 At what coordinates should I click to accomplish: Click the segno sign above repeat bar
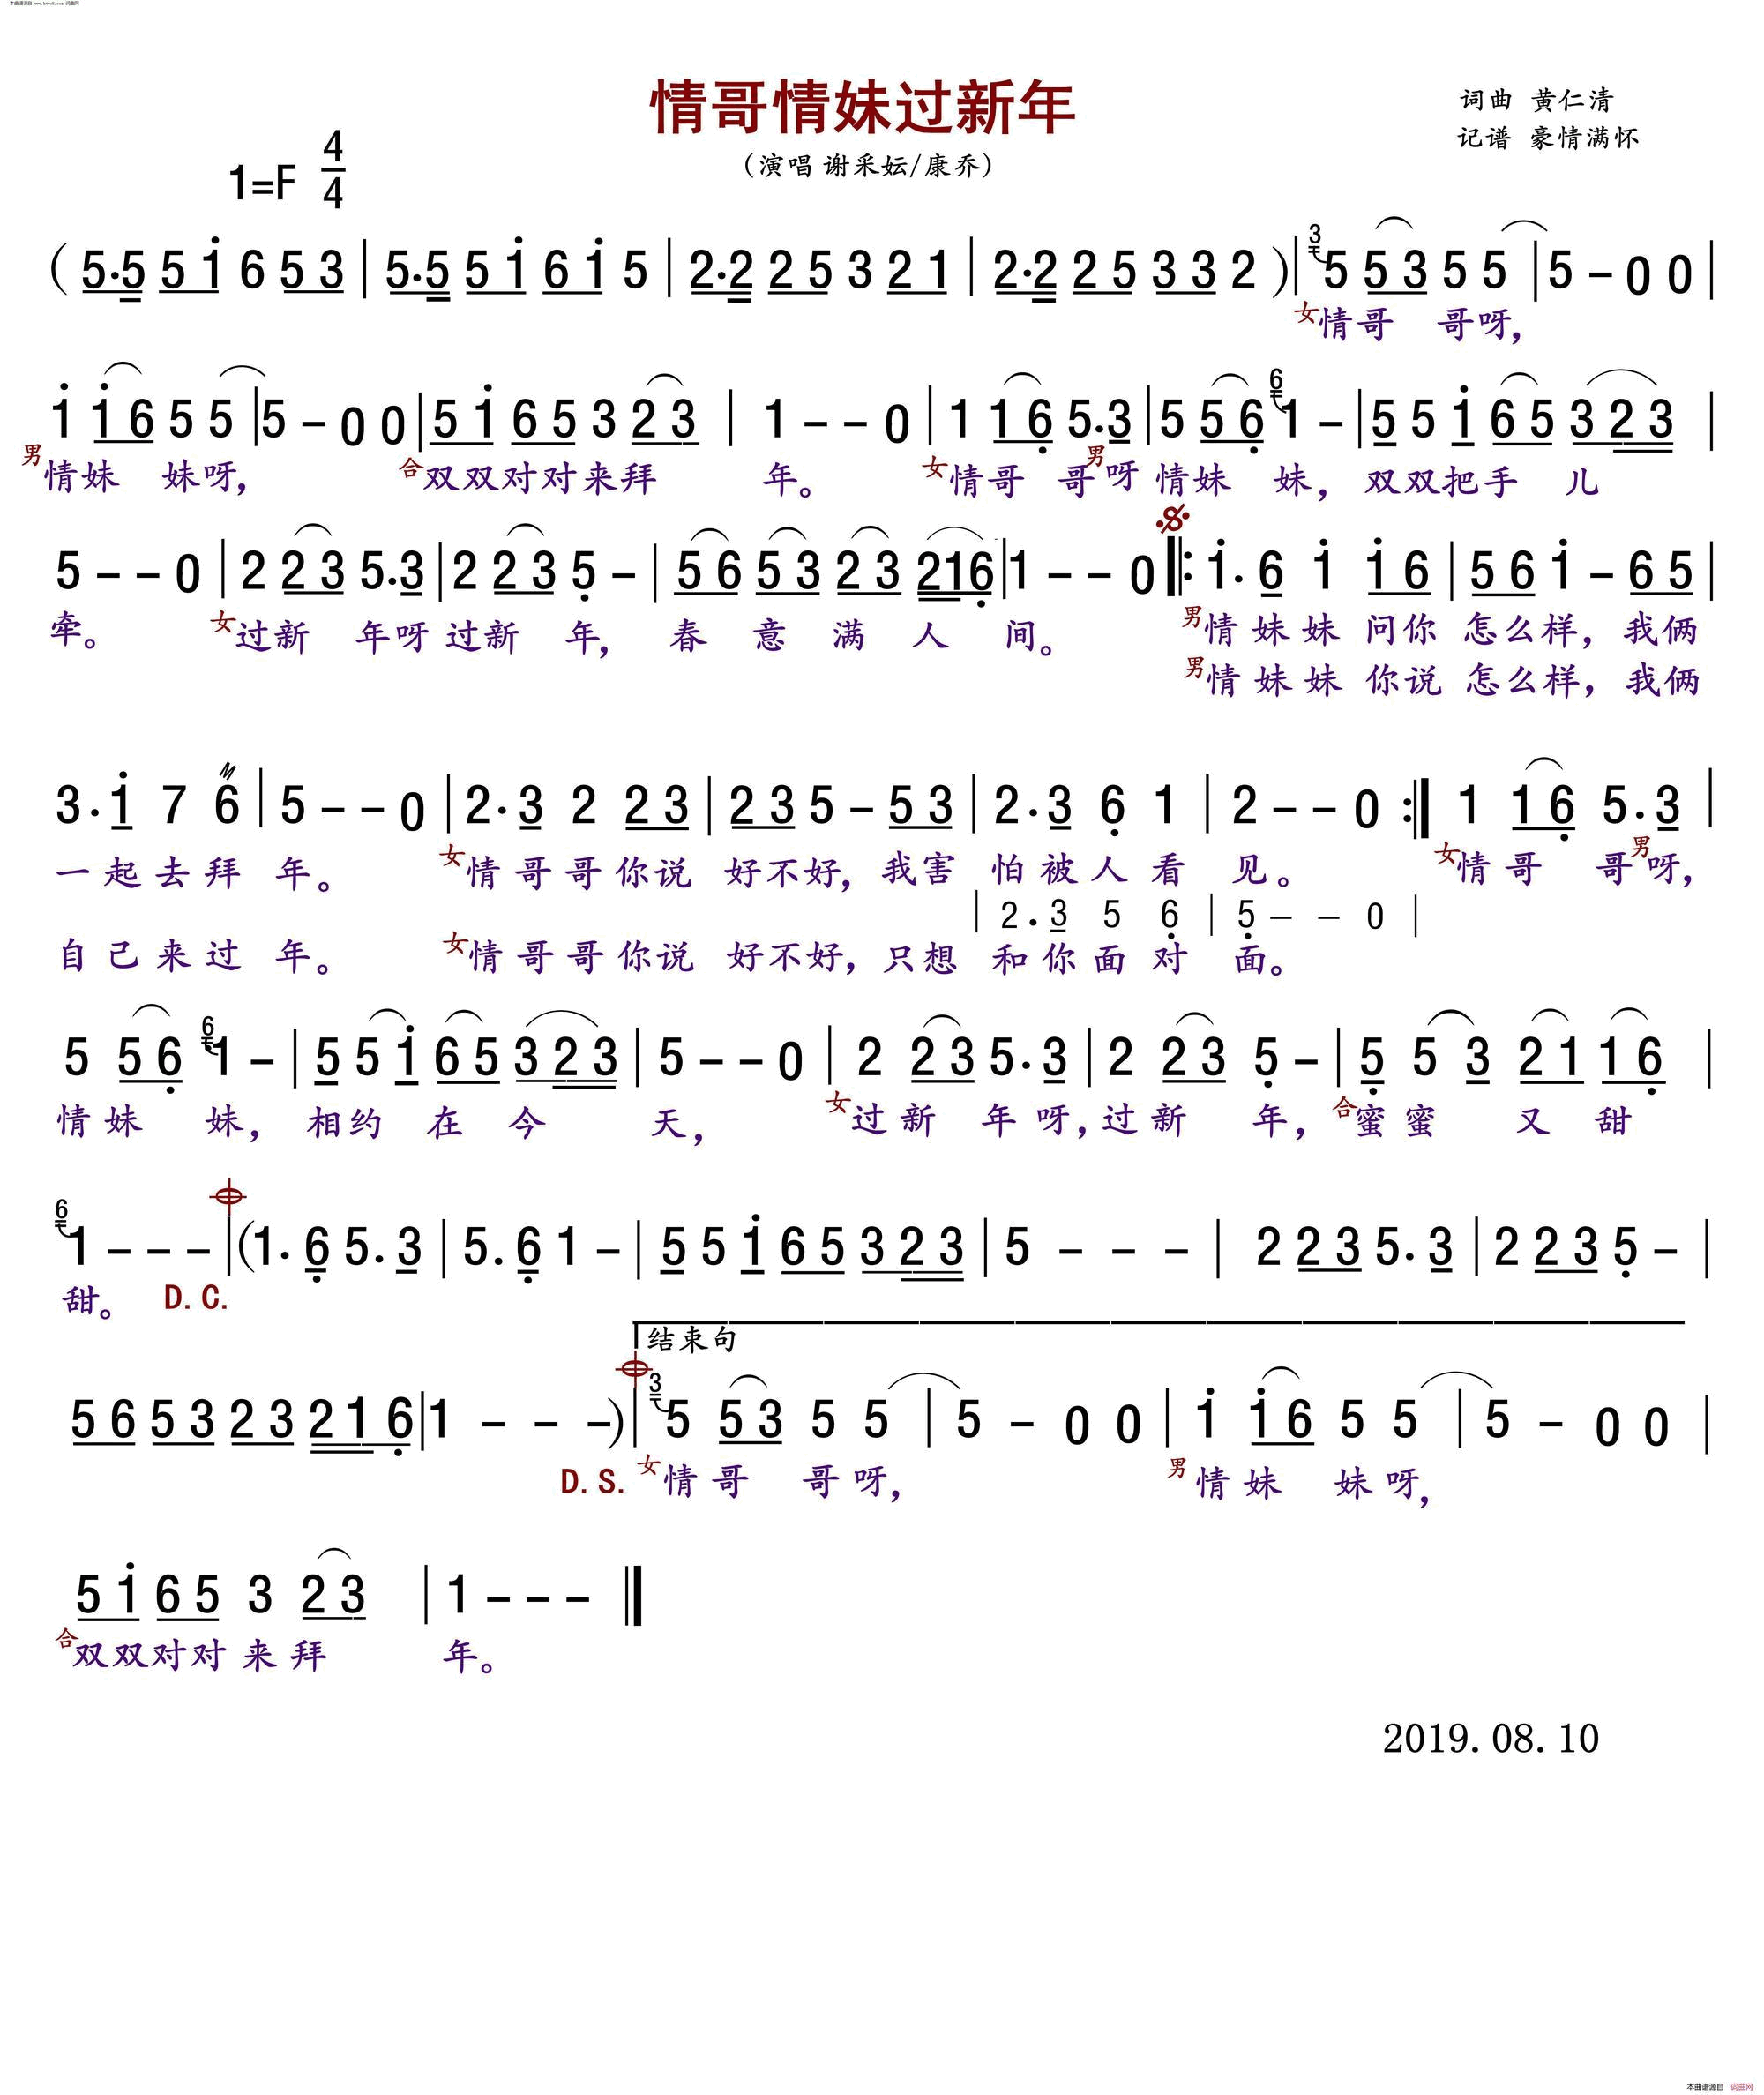(x=1172, y=520)
